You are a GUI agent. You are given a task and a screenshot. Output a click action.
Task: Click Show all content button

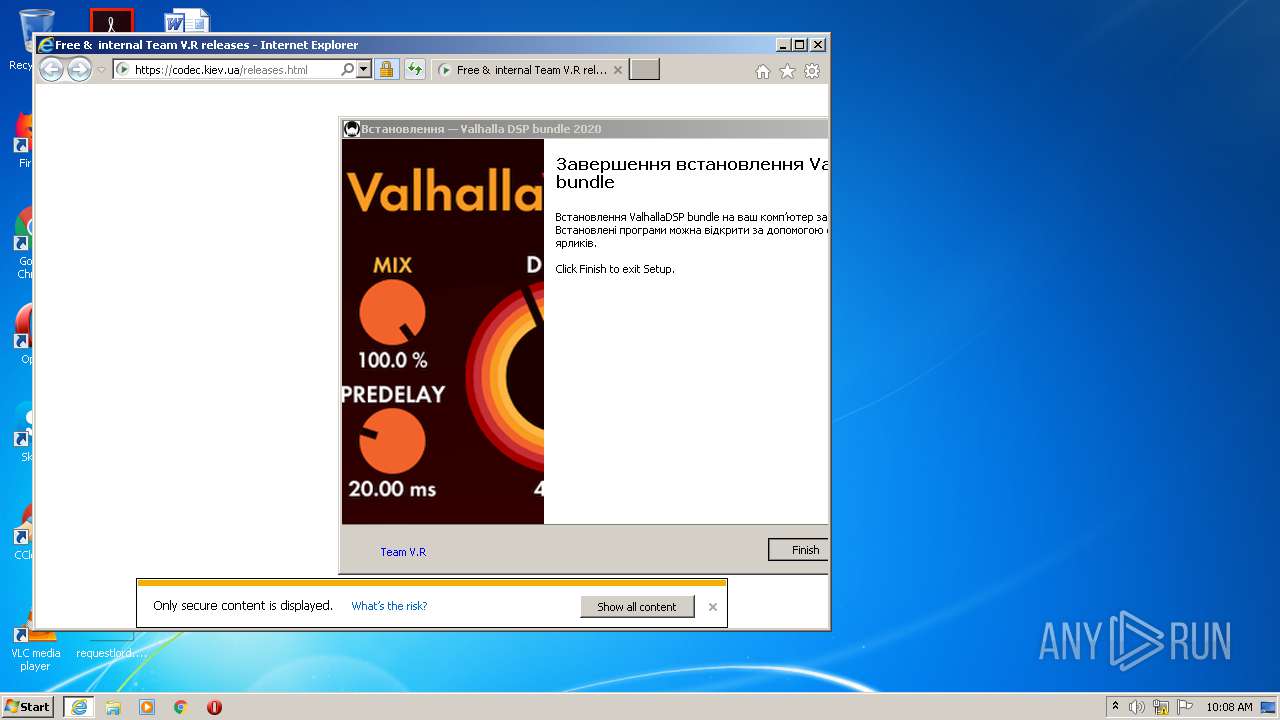[x=637, y=607]
